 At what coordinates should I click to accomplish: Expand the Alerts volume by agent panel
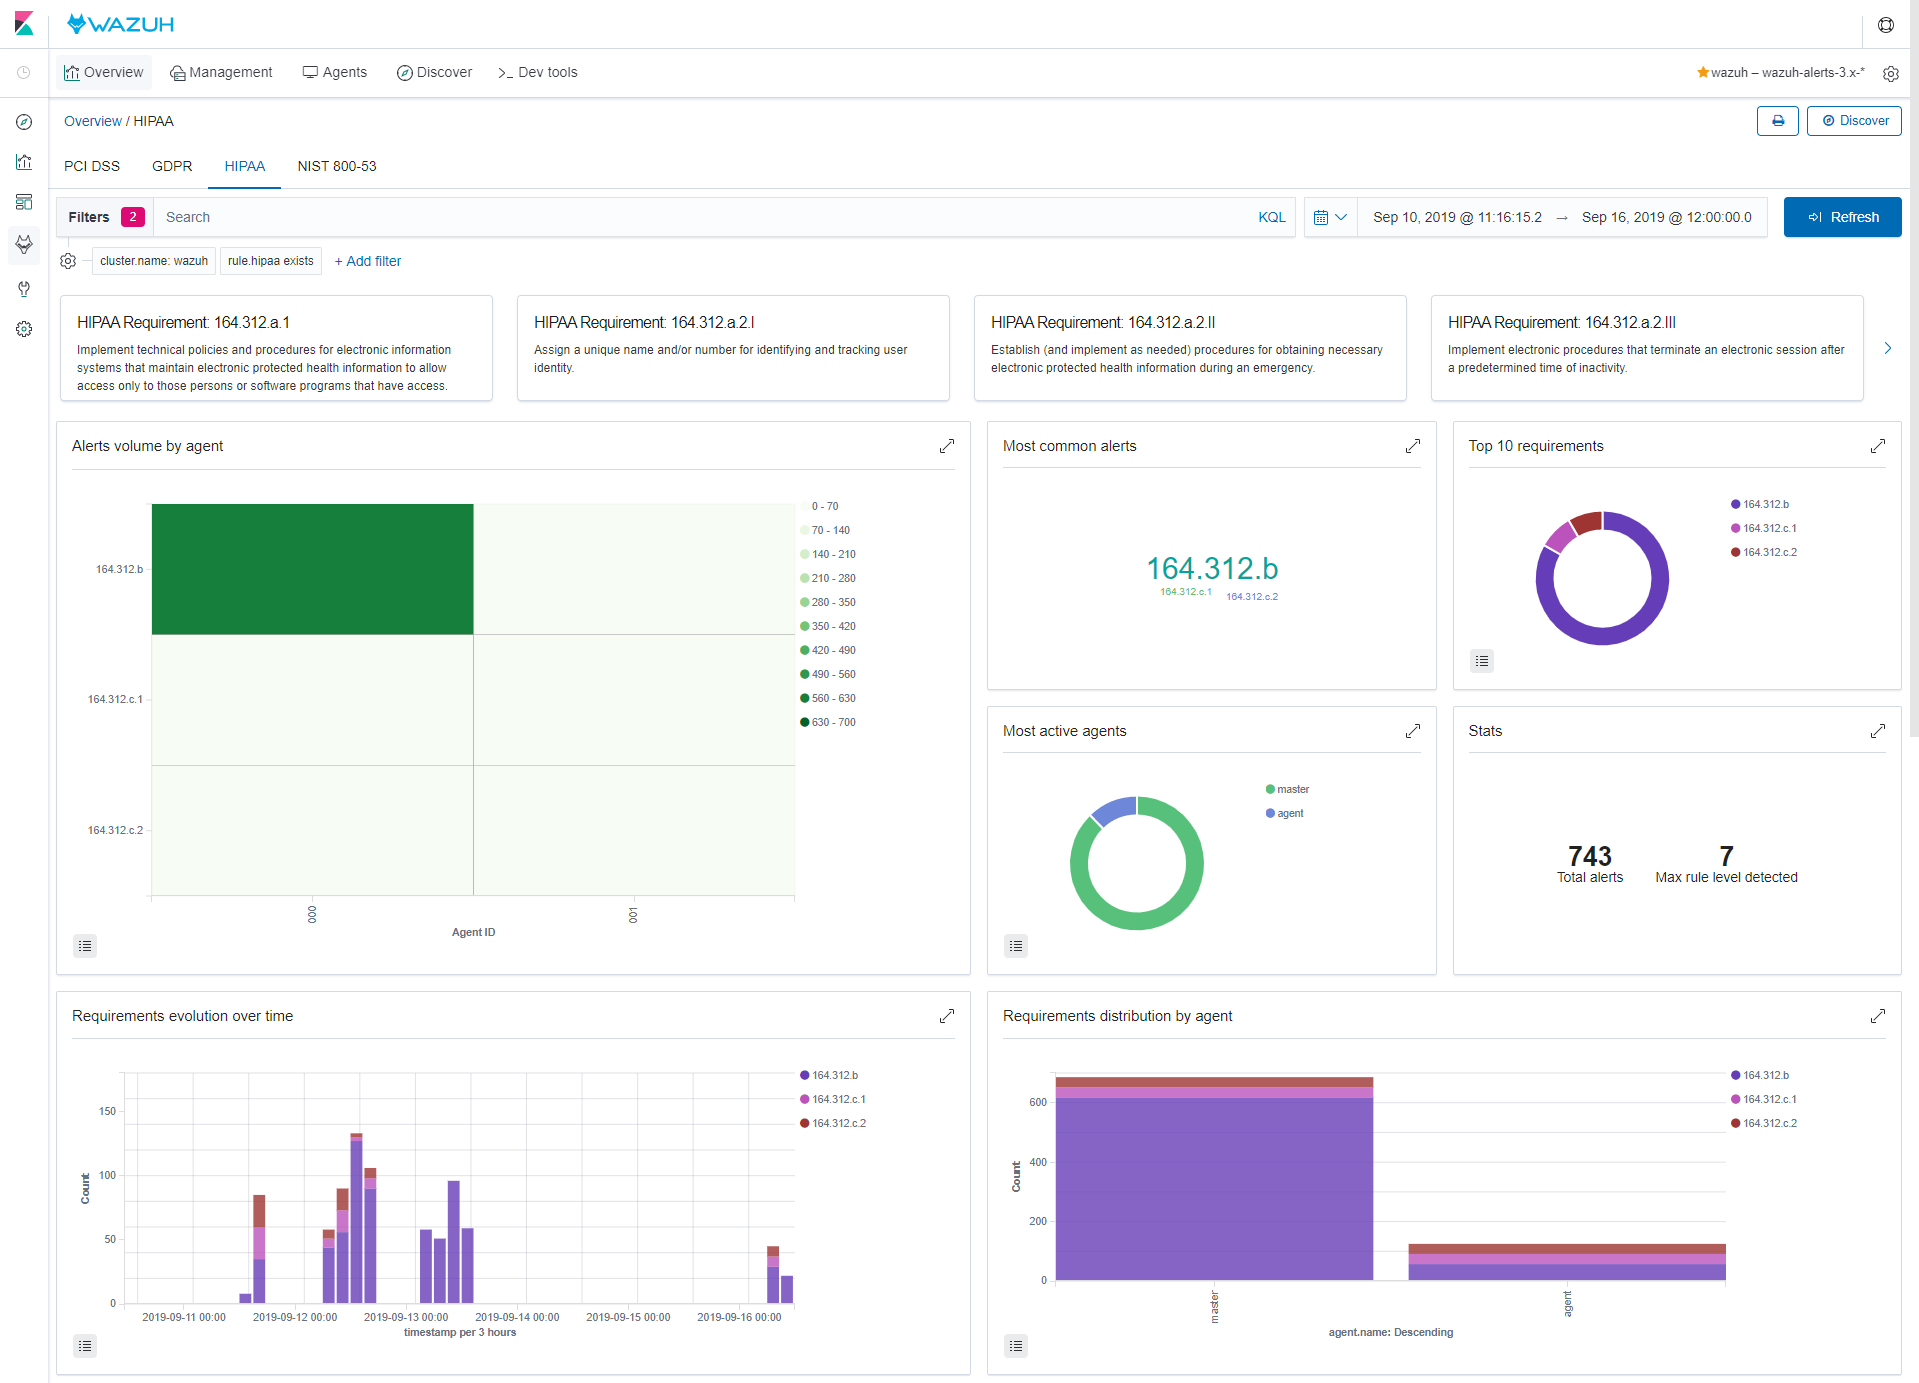946,446
